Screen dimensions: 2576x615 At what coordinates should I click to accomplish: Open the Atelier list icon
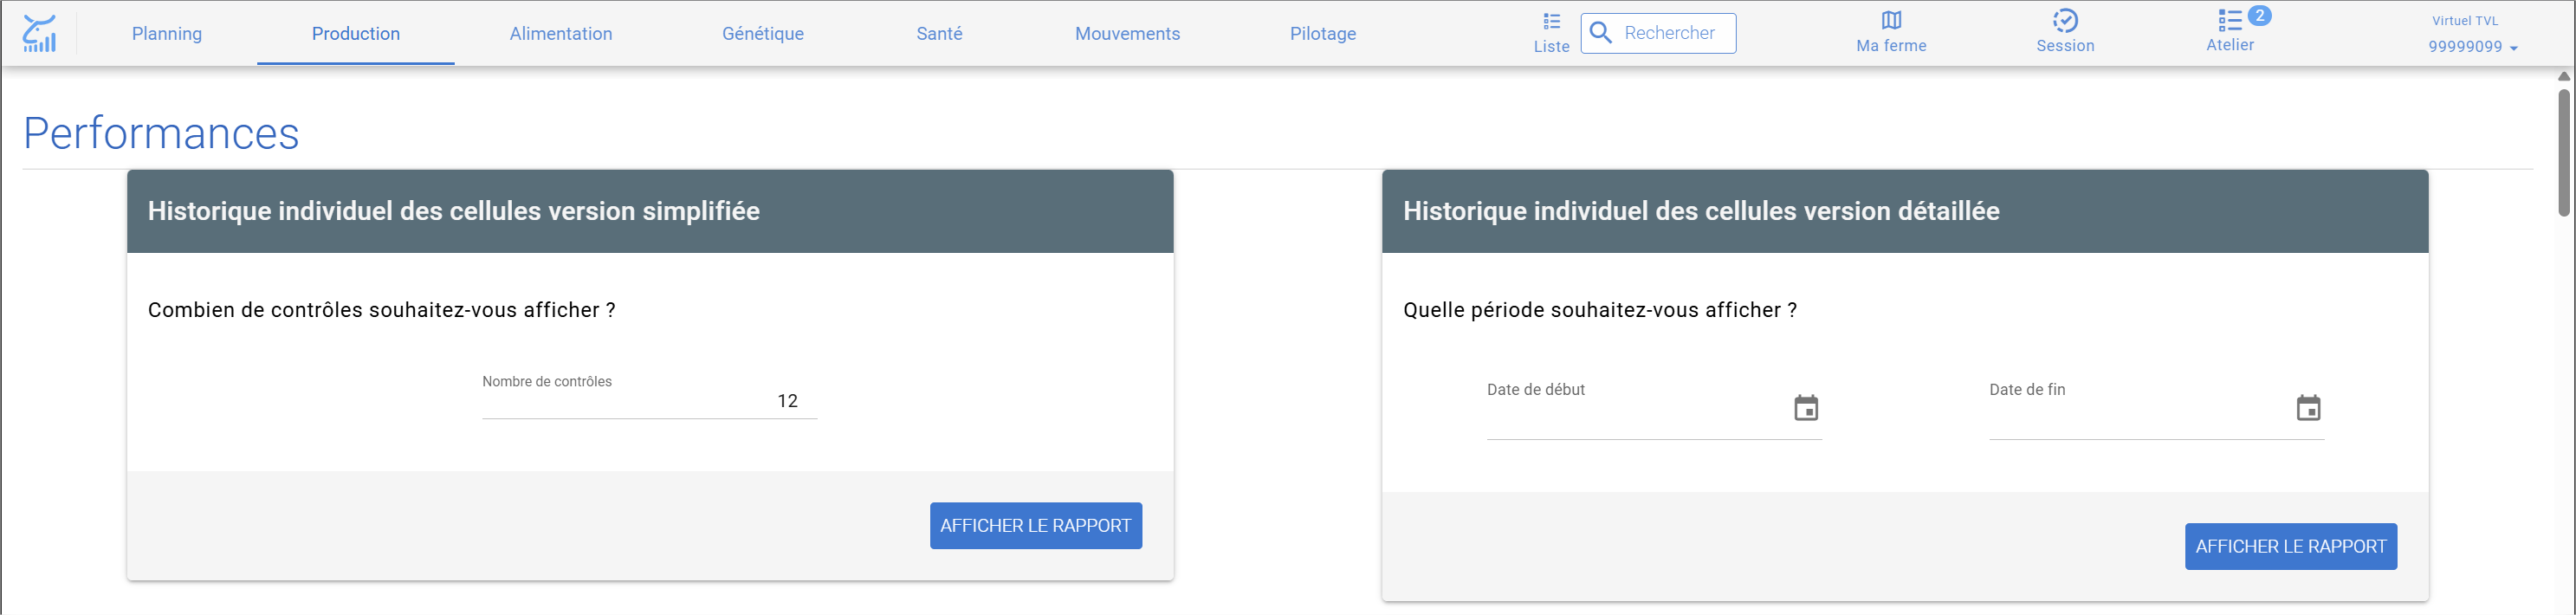point(2229,20)
